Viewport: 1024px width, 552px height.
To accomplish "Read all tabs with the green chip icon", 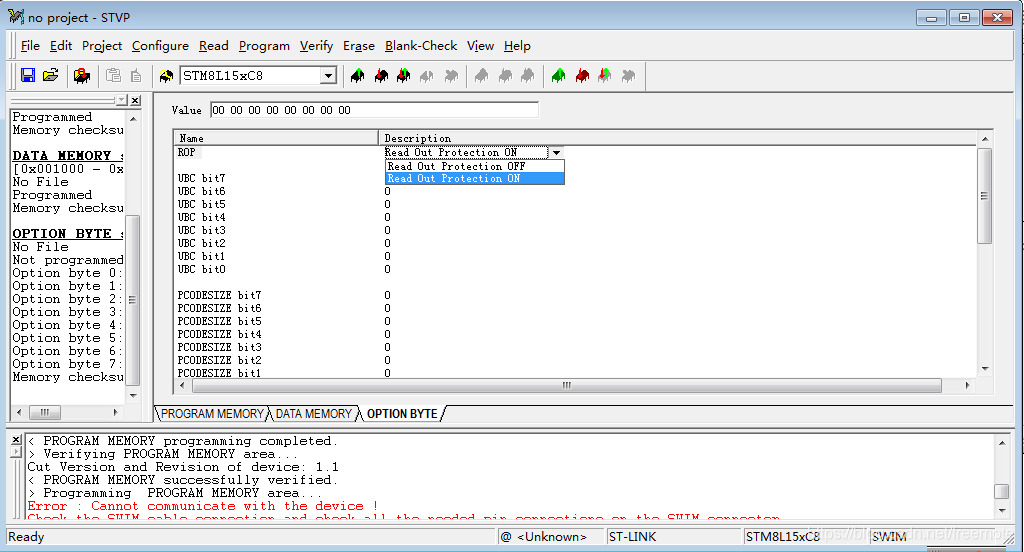I will tap(558, 76).
